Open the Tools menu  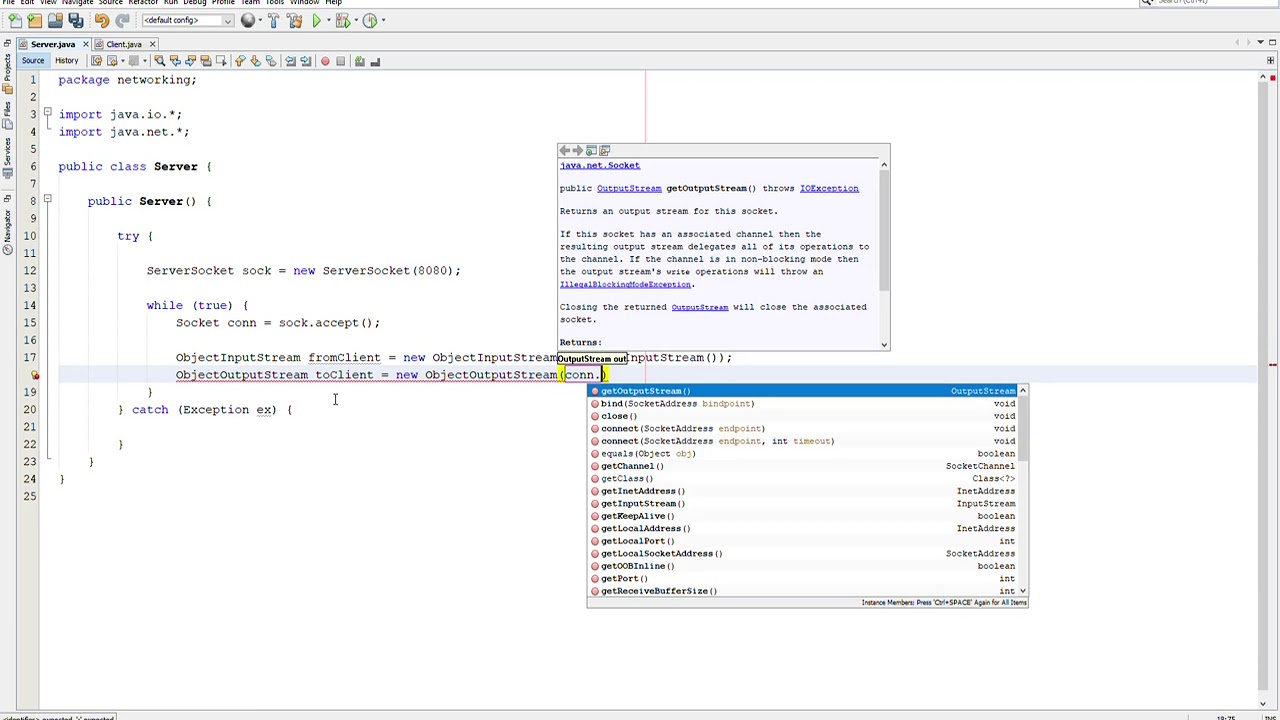click(274, 3)
